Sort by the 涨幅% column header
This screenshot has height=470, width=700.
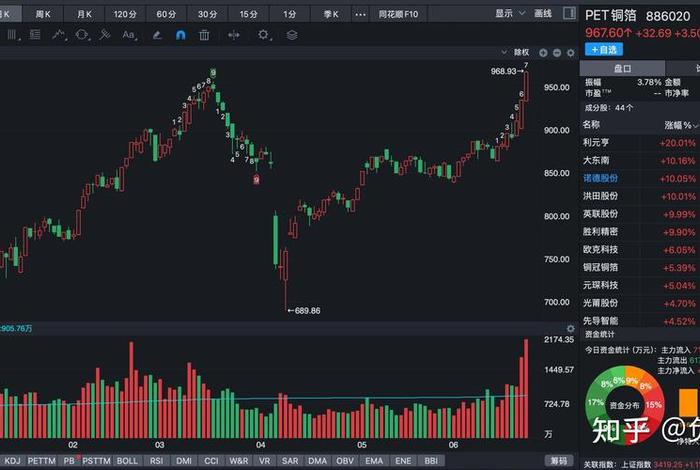click(679, 125)
